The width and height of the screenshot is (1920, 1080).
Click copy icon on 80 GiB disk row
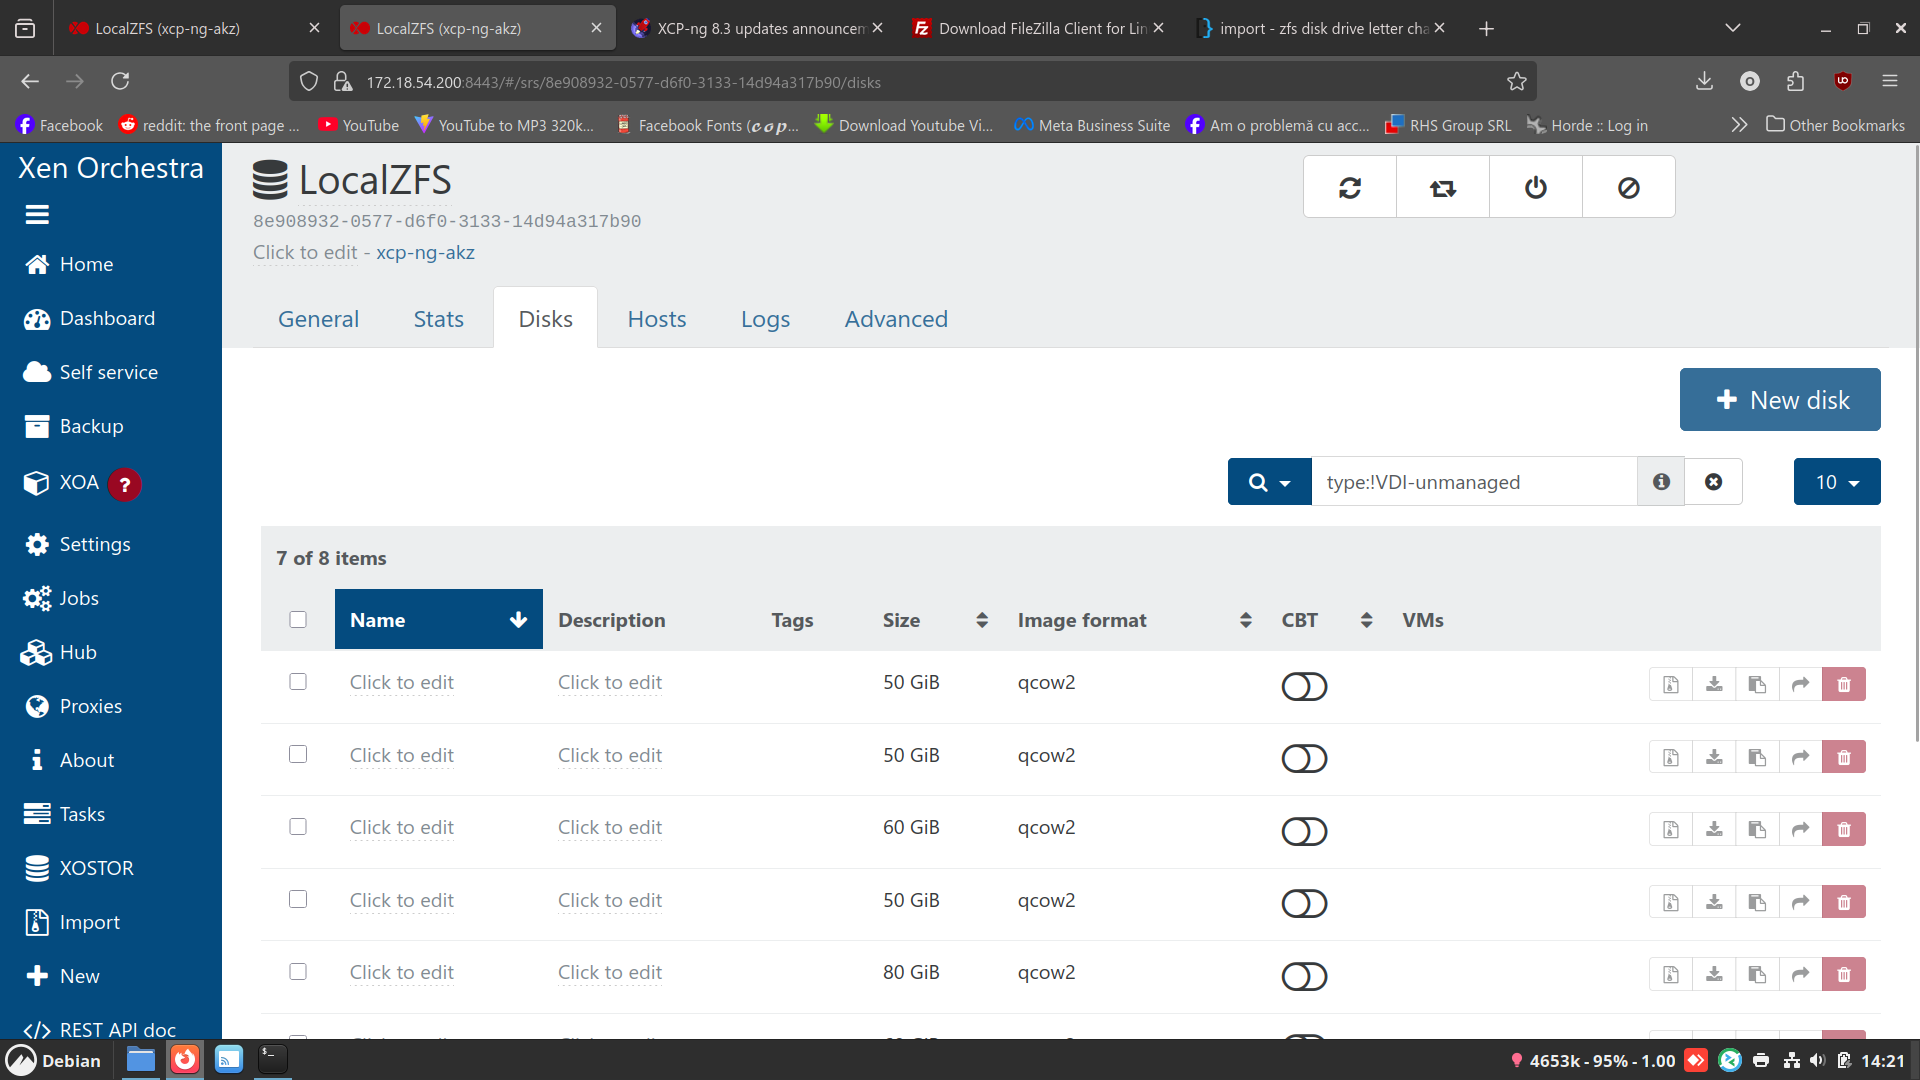coord(1757,975)
